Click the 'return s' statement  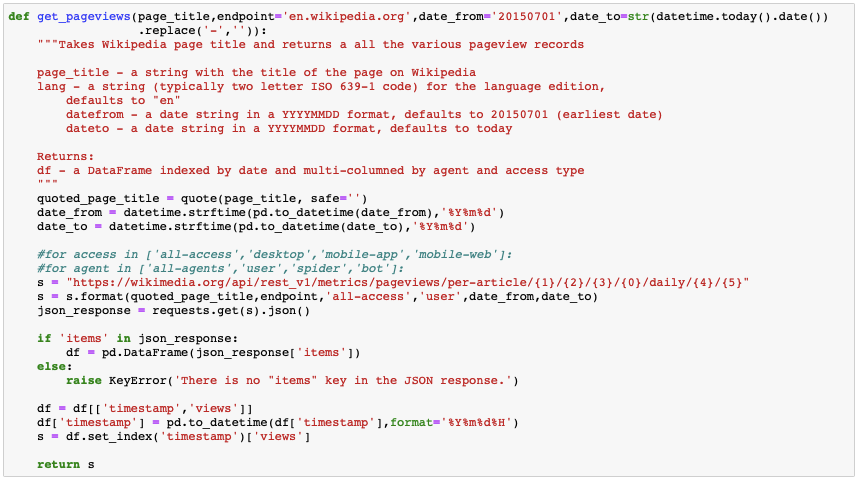point(66,464)
